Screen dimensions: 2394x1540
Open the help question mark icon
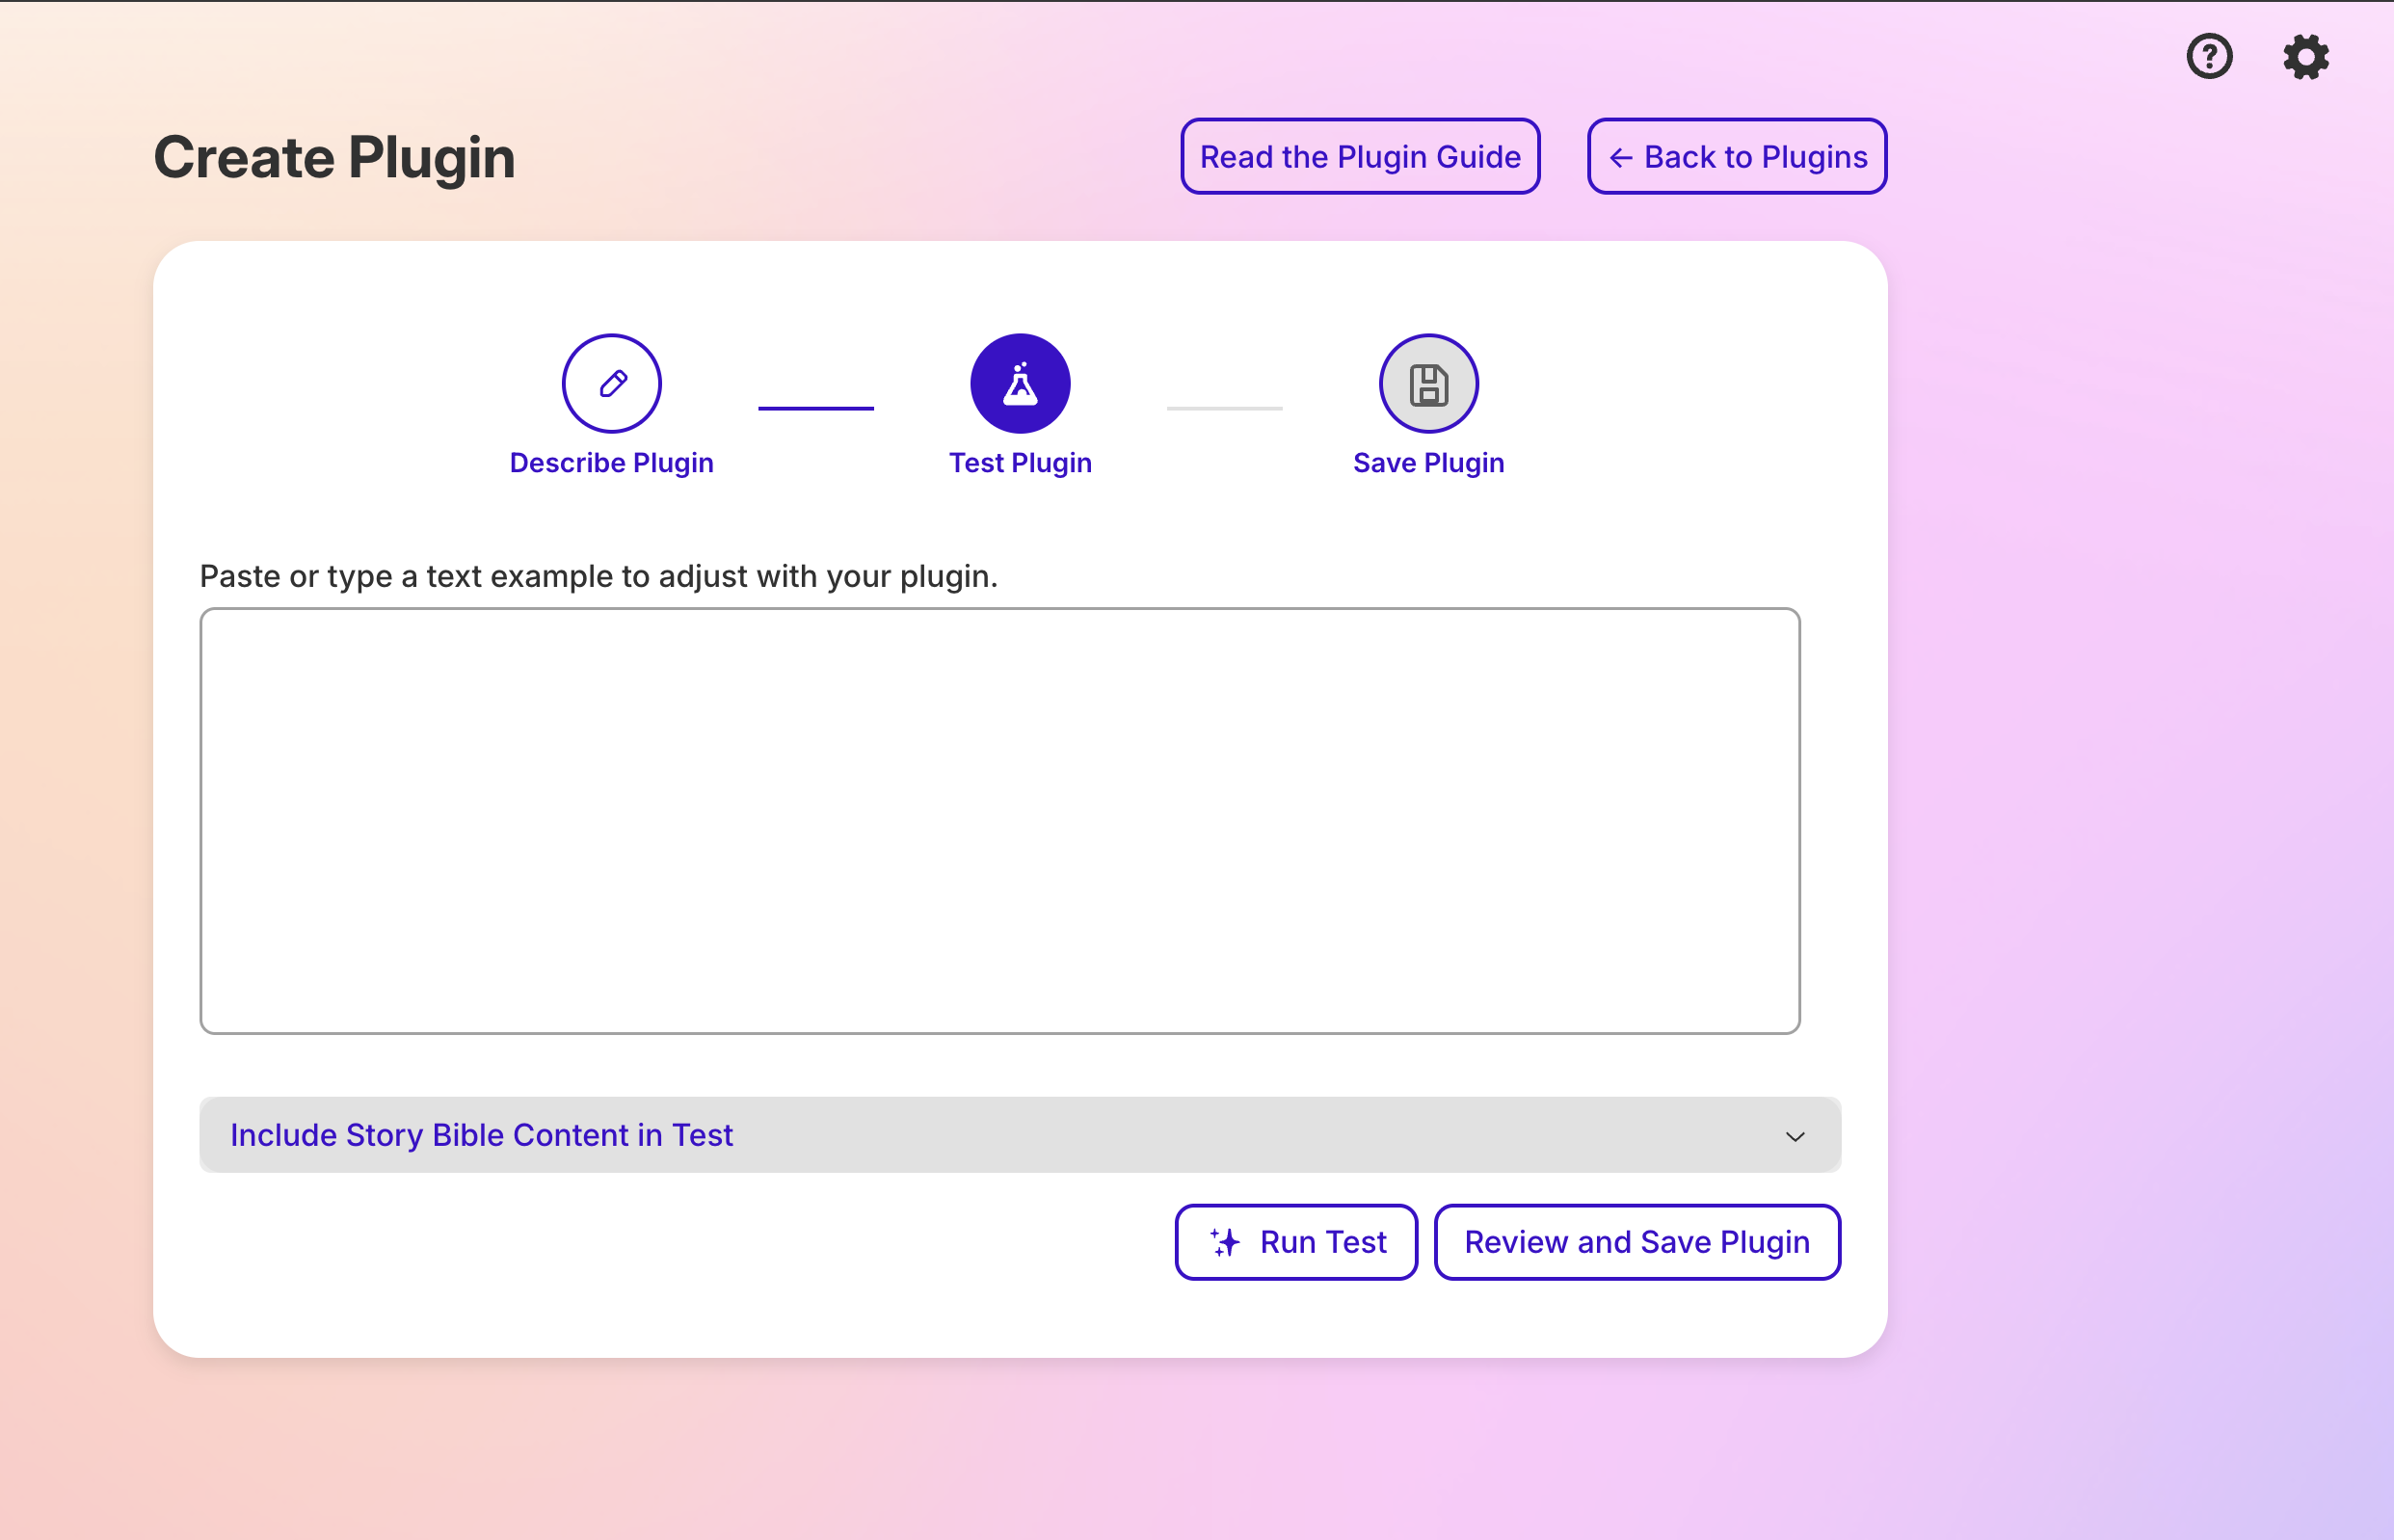pyautogui.click(x=2209, y=56)
